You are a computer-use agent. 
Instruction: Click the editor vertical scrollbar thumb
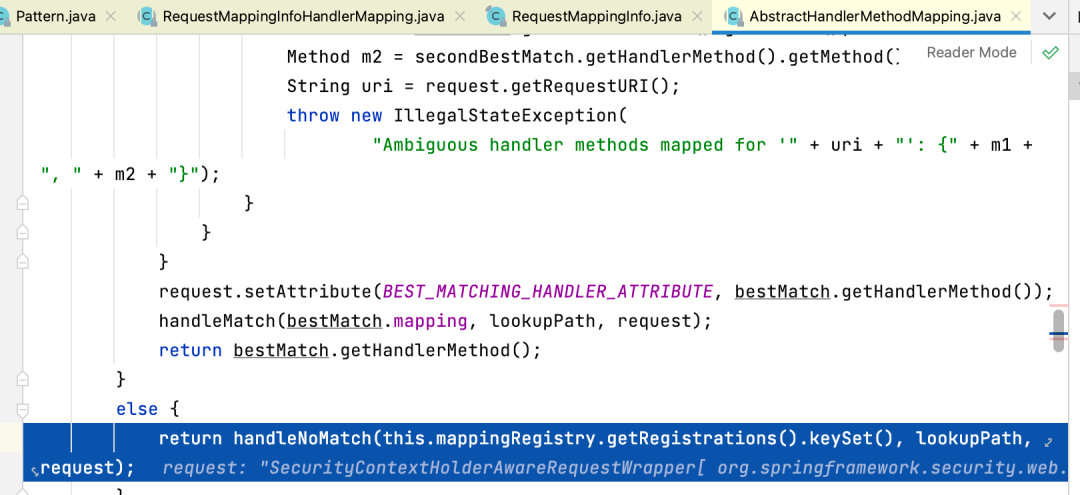[x=1059, y=331]
